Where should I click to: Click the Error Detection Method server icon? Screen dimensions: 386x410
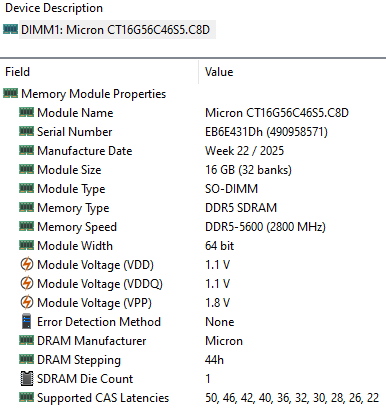pyautogui.click(x=26, y=322)
